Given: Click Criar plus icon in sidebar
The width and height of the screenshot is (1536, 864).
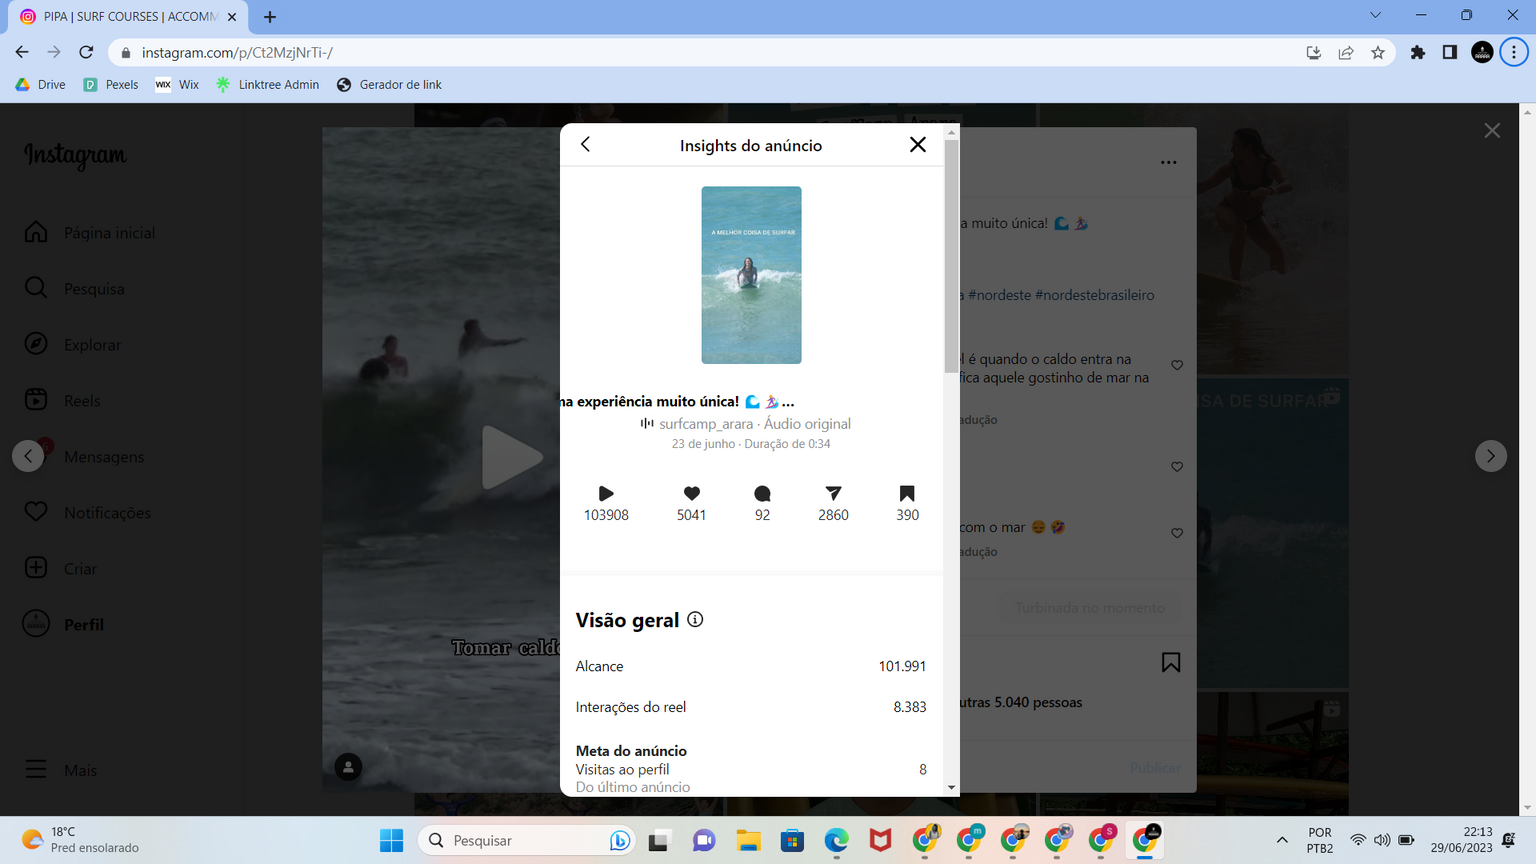Looking at the screenshot, I should 36,568.
